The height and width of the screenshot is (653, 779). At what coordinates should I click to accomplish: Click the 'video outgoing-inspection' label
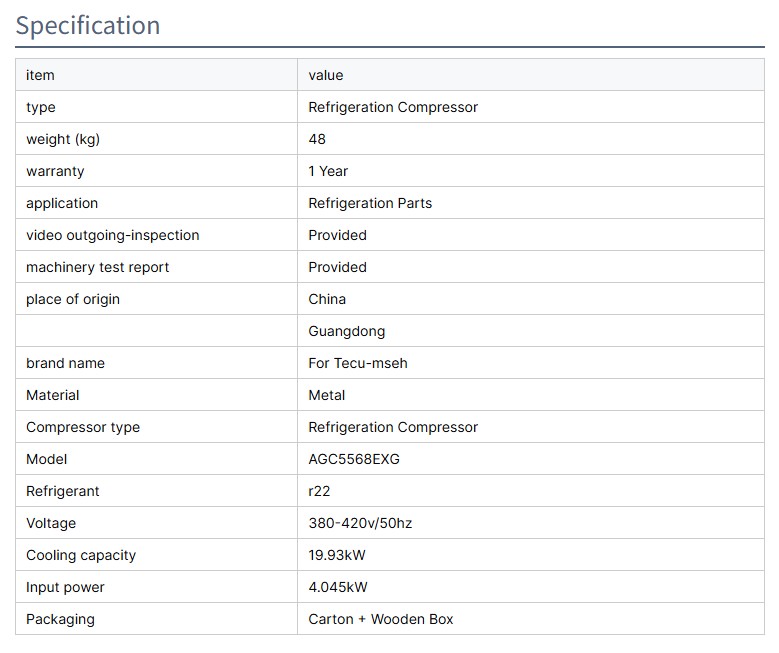pyautogui.click(x=112, y=235)
